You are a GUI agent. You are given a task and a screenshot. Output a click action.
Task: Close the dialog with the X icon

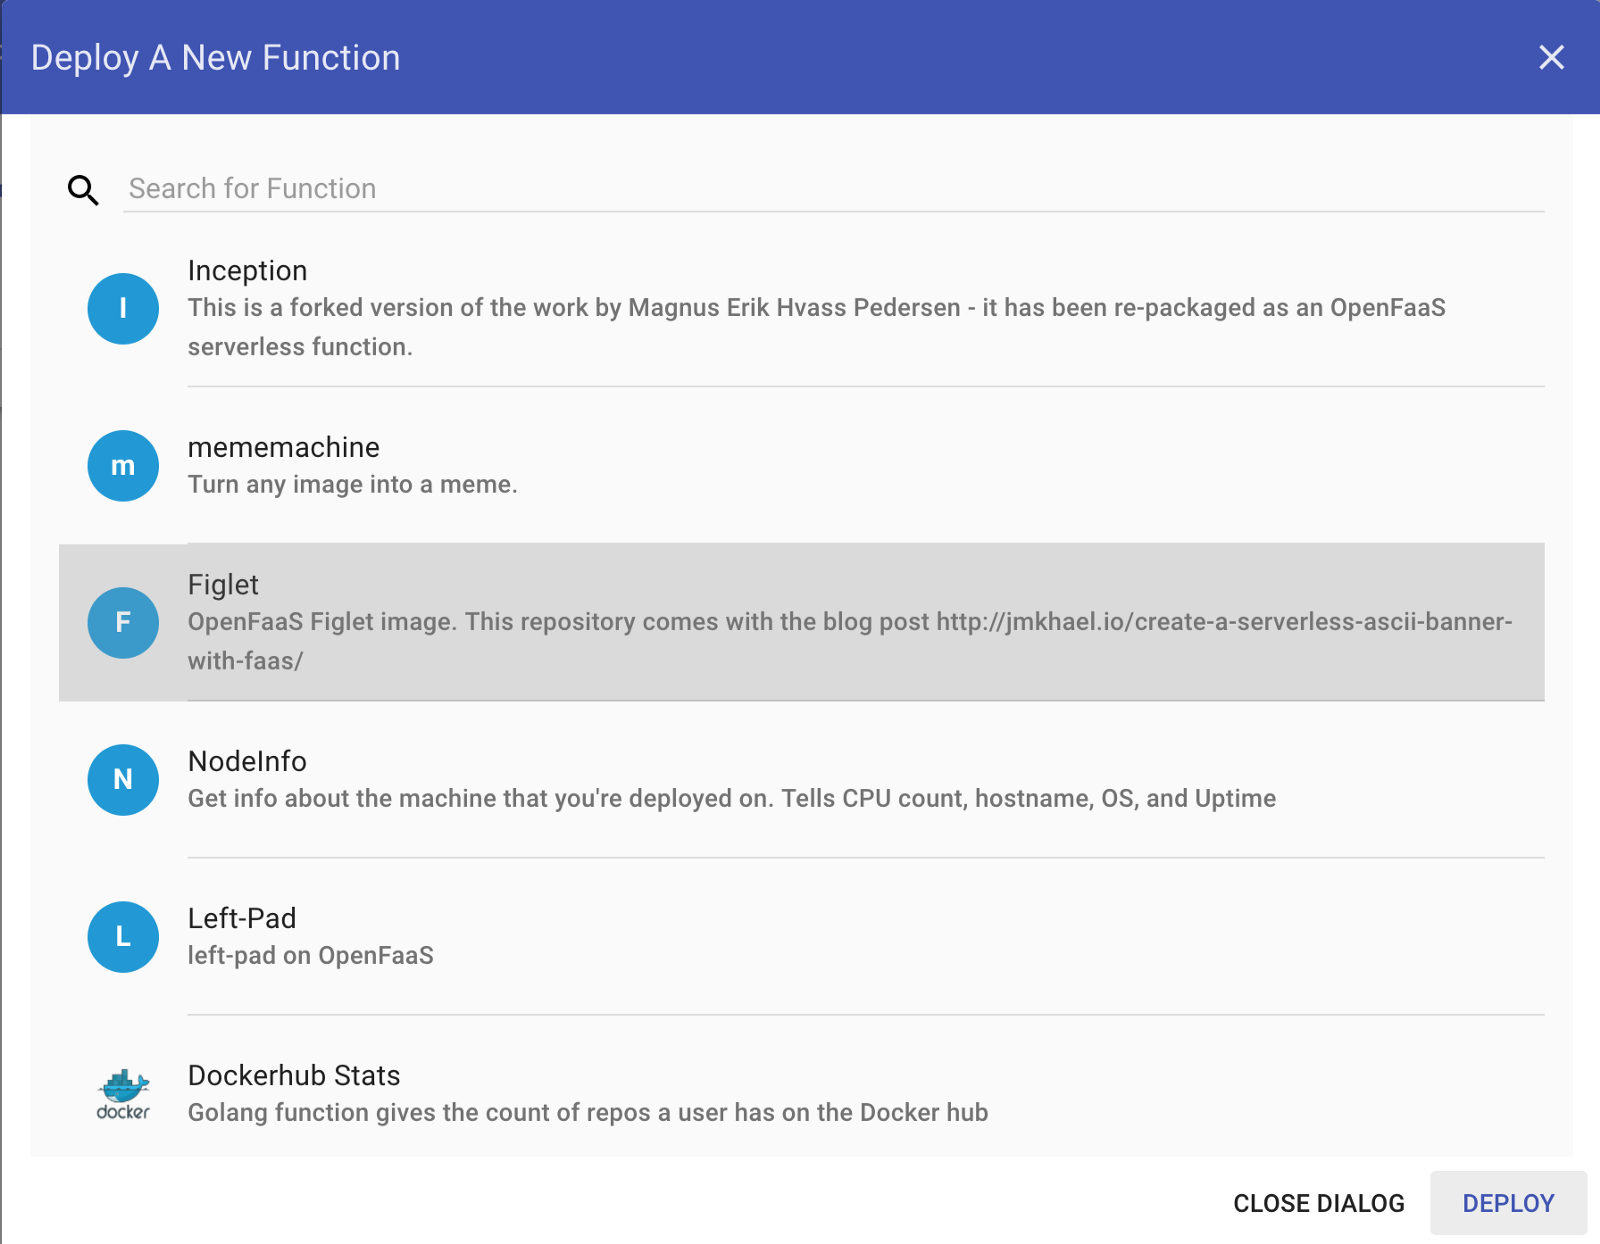[1551, 58]
